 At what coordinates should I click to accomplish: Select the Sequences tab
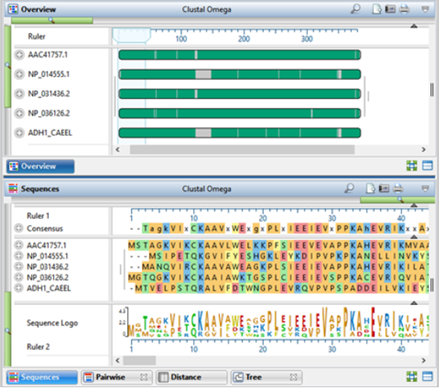coord(42,377)
